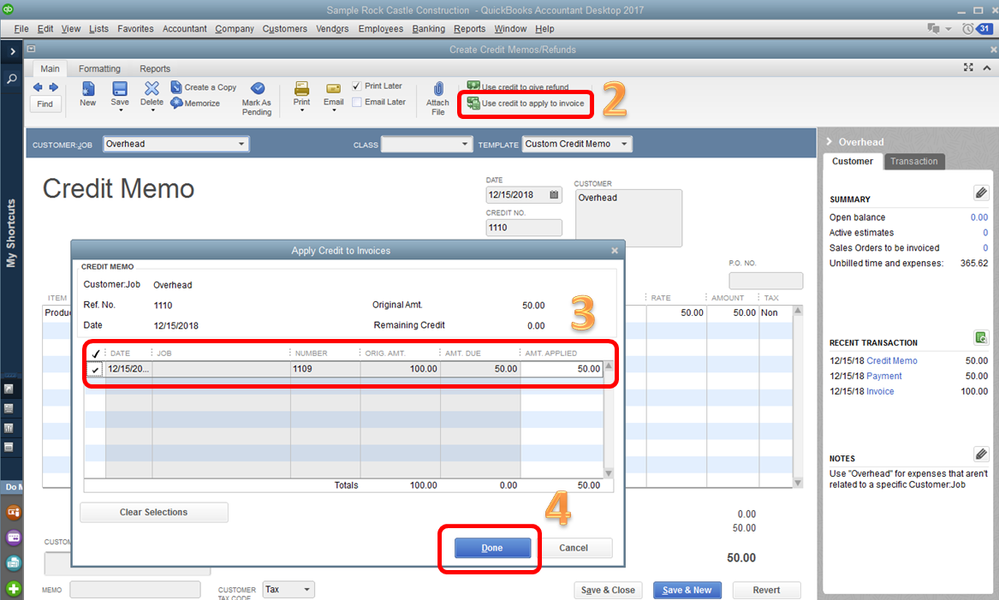This screenshot has width=999, height=600.
Task: Close the Apply Credit to Invoices dialog
Action: click(x=615, y=250)
